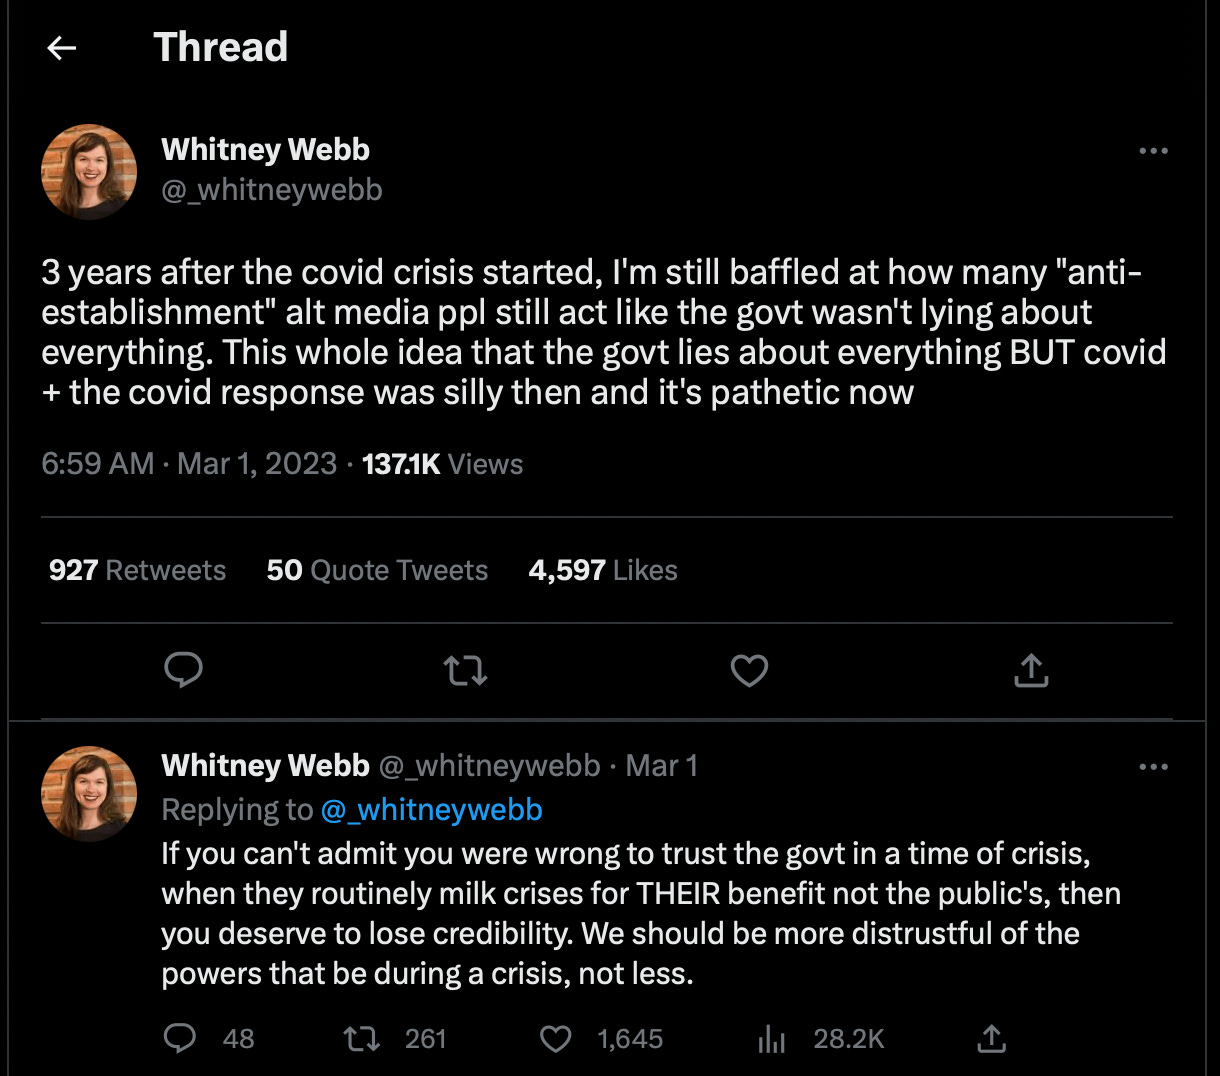1220x1076 pixels.
Task: Open the main tweet's more options menu
Action: click(1153, 151)
